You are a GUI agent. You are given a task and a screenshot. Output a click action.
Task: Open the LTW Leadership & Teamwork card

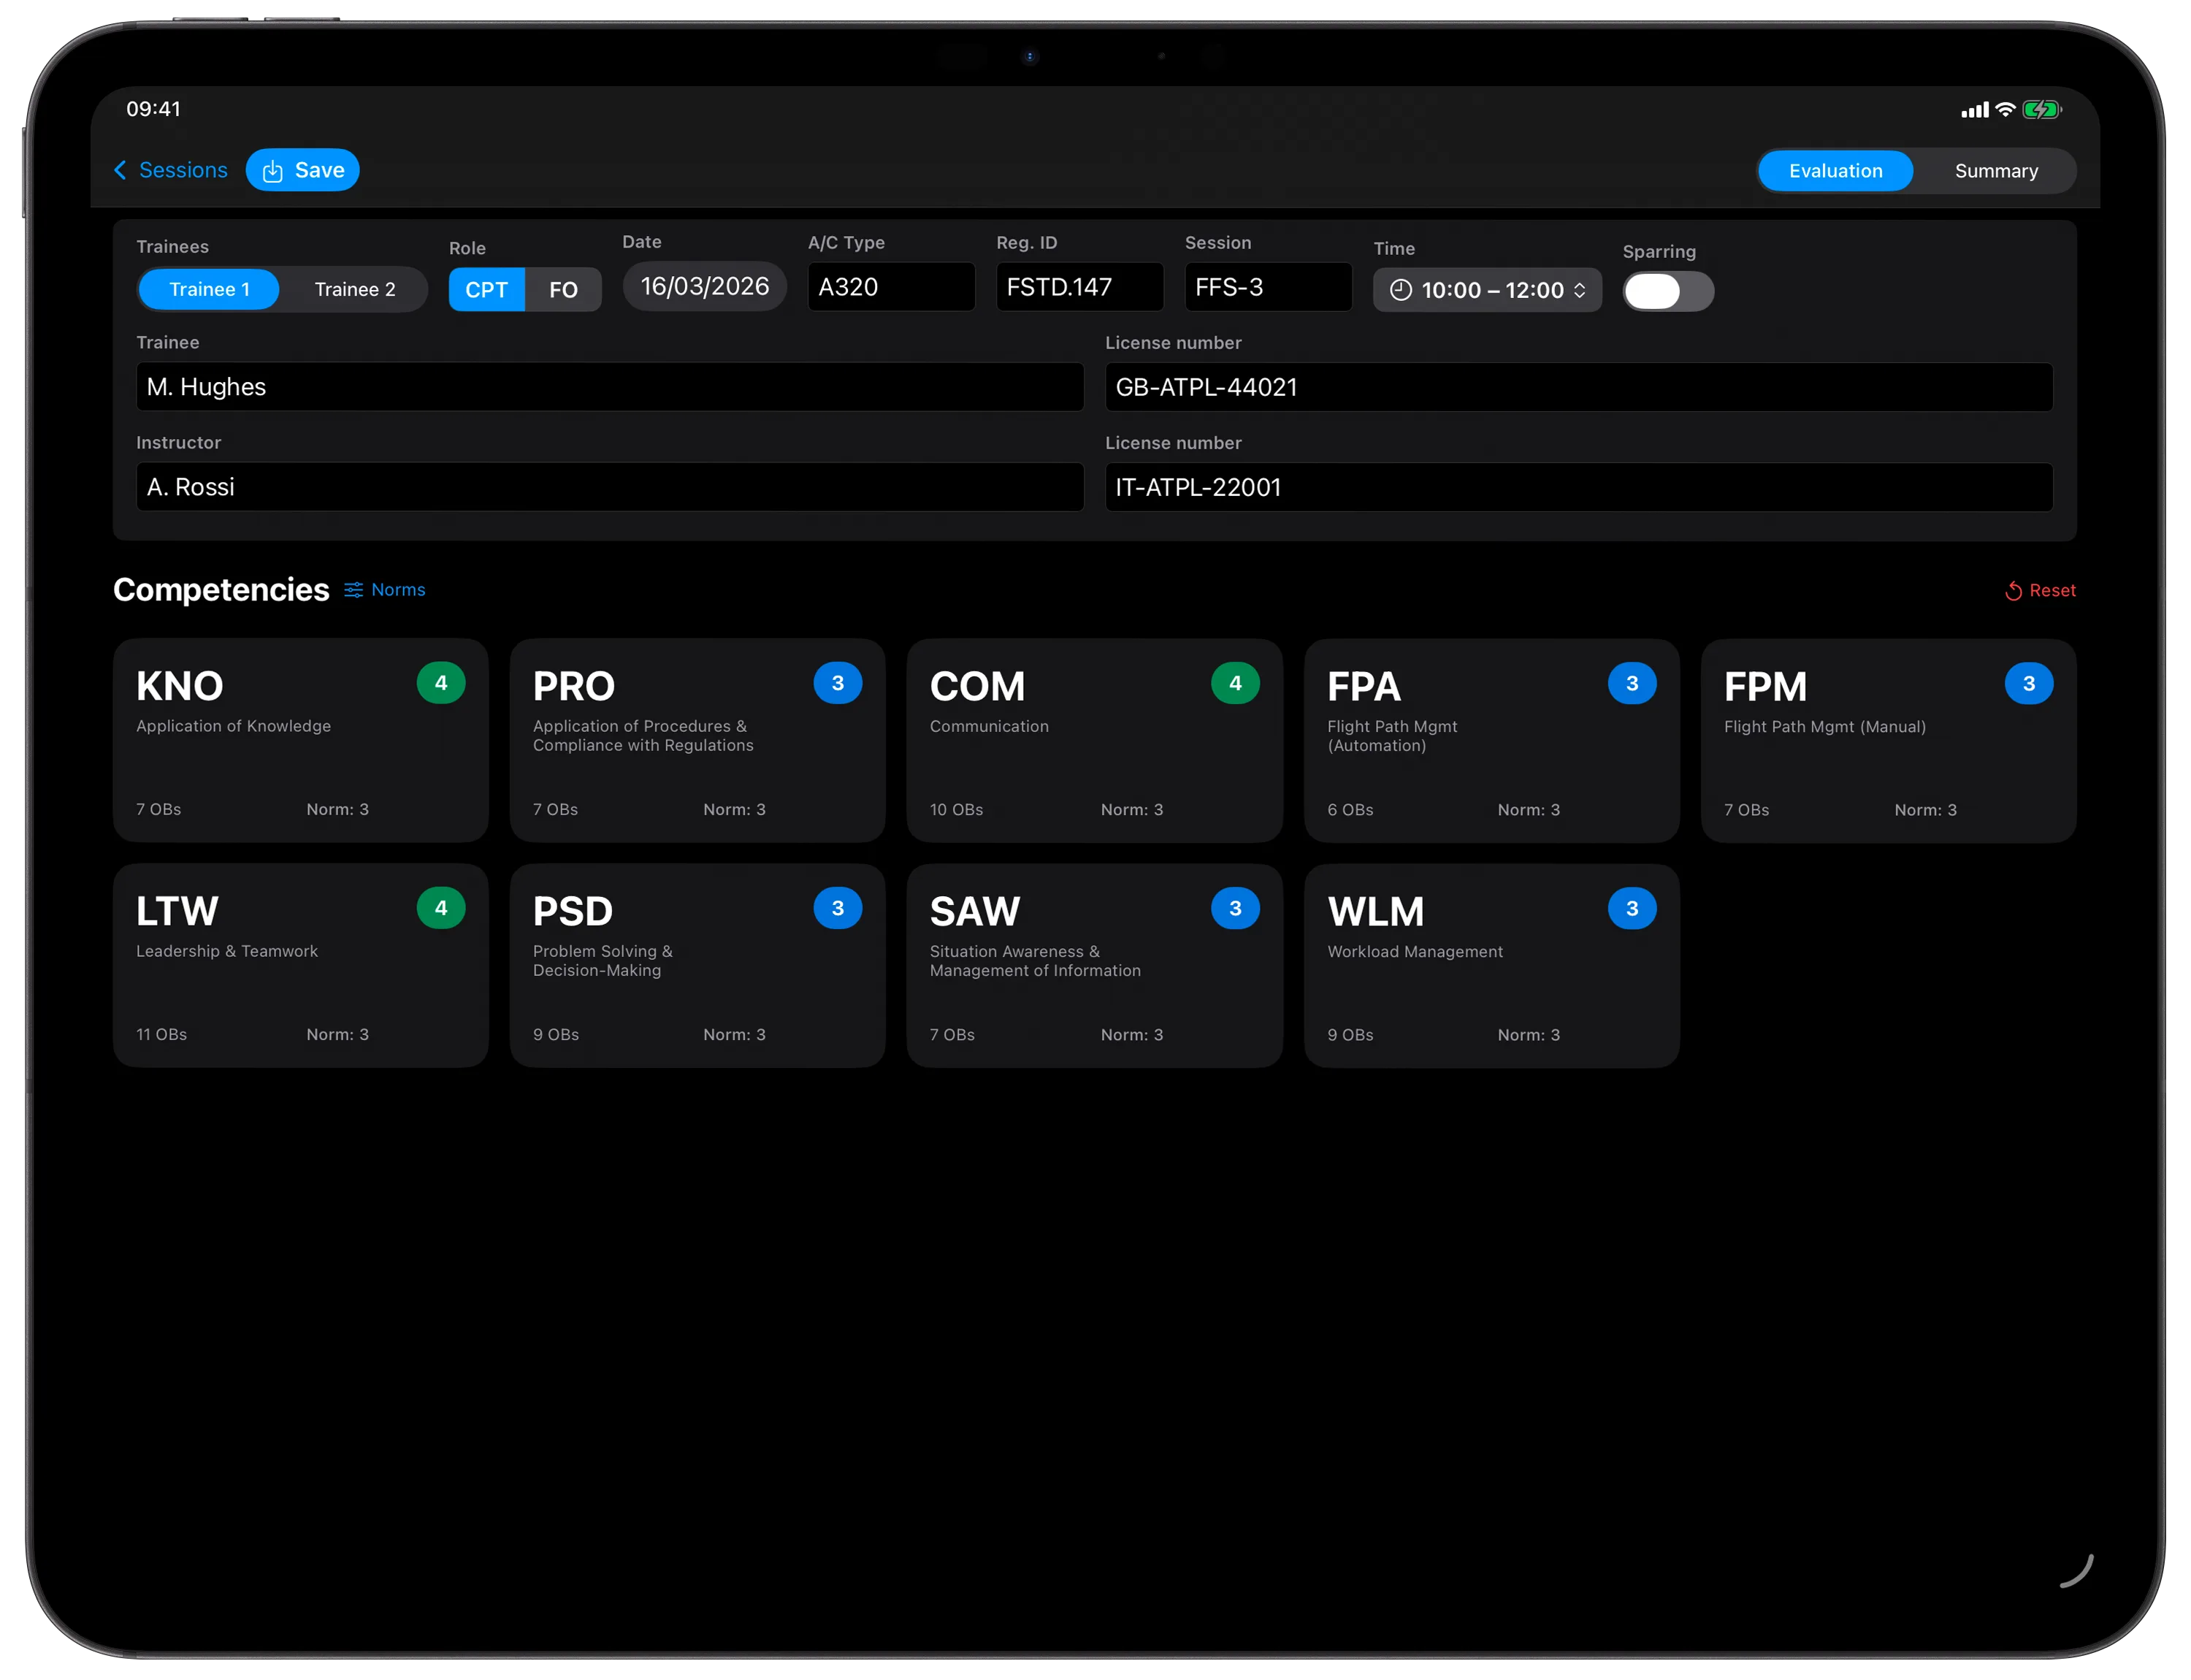click(x=301, y=966)
